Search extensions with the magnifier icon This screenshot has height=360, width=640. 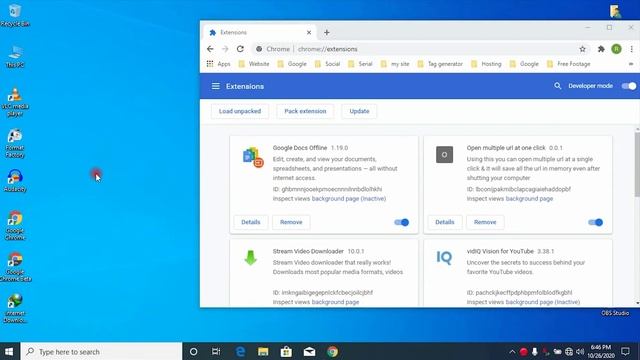pos(557,86)
